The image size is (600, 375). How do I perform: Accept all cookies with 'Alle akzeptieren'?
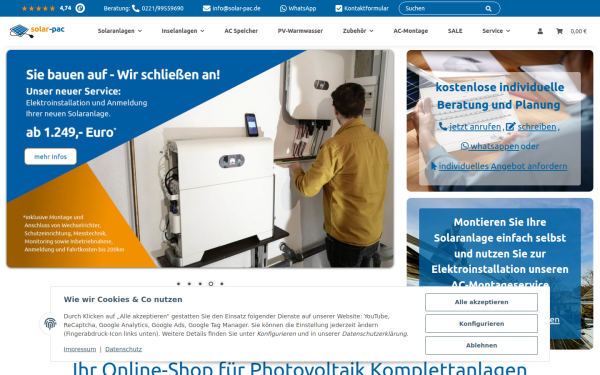tap(481, 302)
